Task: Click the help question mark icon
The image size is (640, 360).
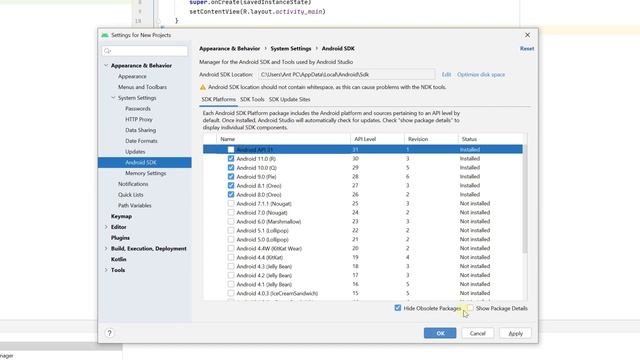Action: (109, 333)
